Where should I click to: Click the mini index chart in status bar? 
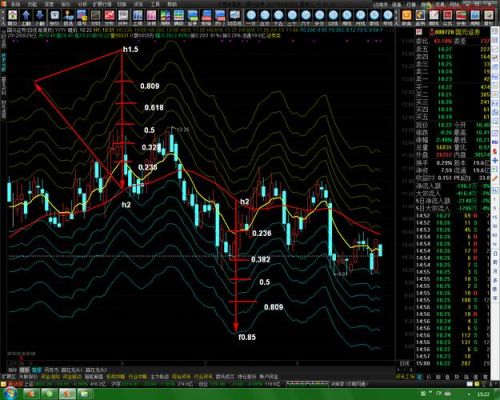pos(306,384)
